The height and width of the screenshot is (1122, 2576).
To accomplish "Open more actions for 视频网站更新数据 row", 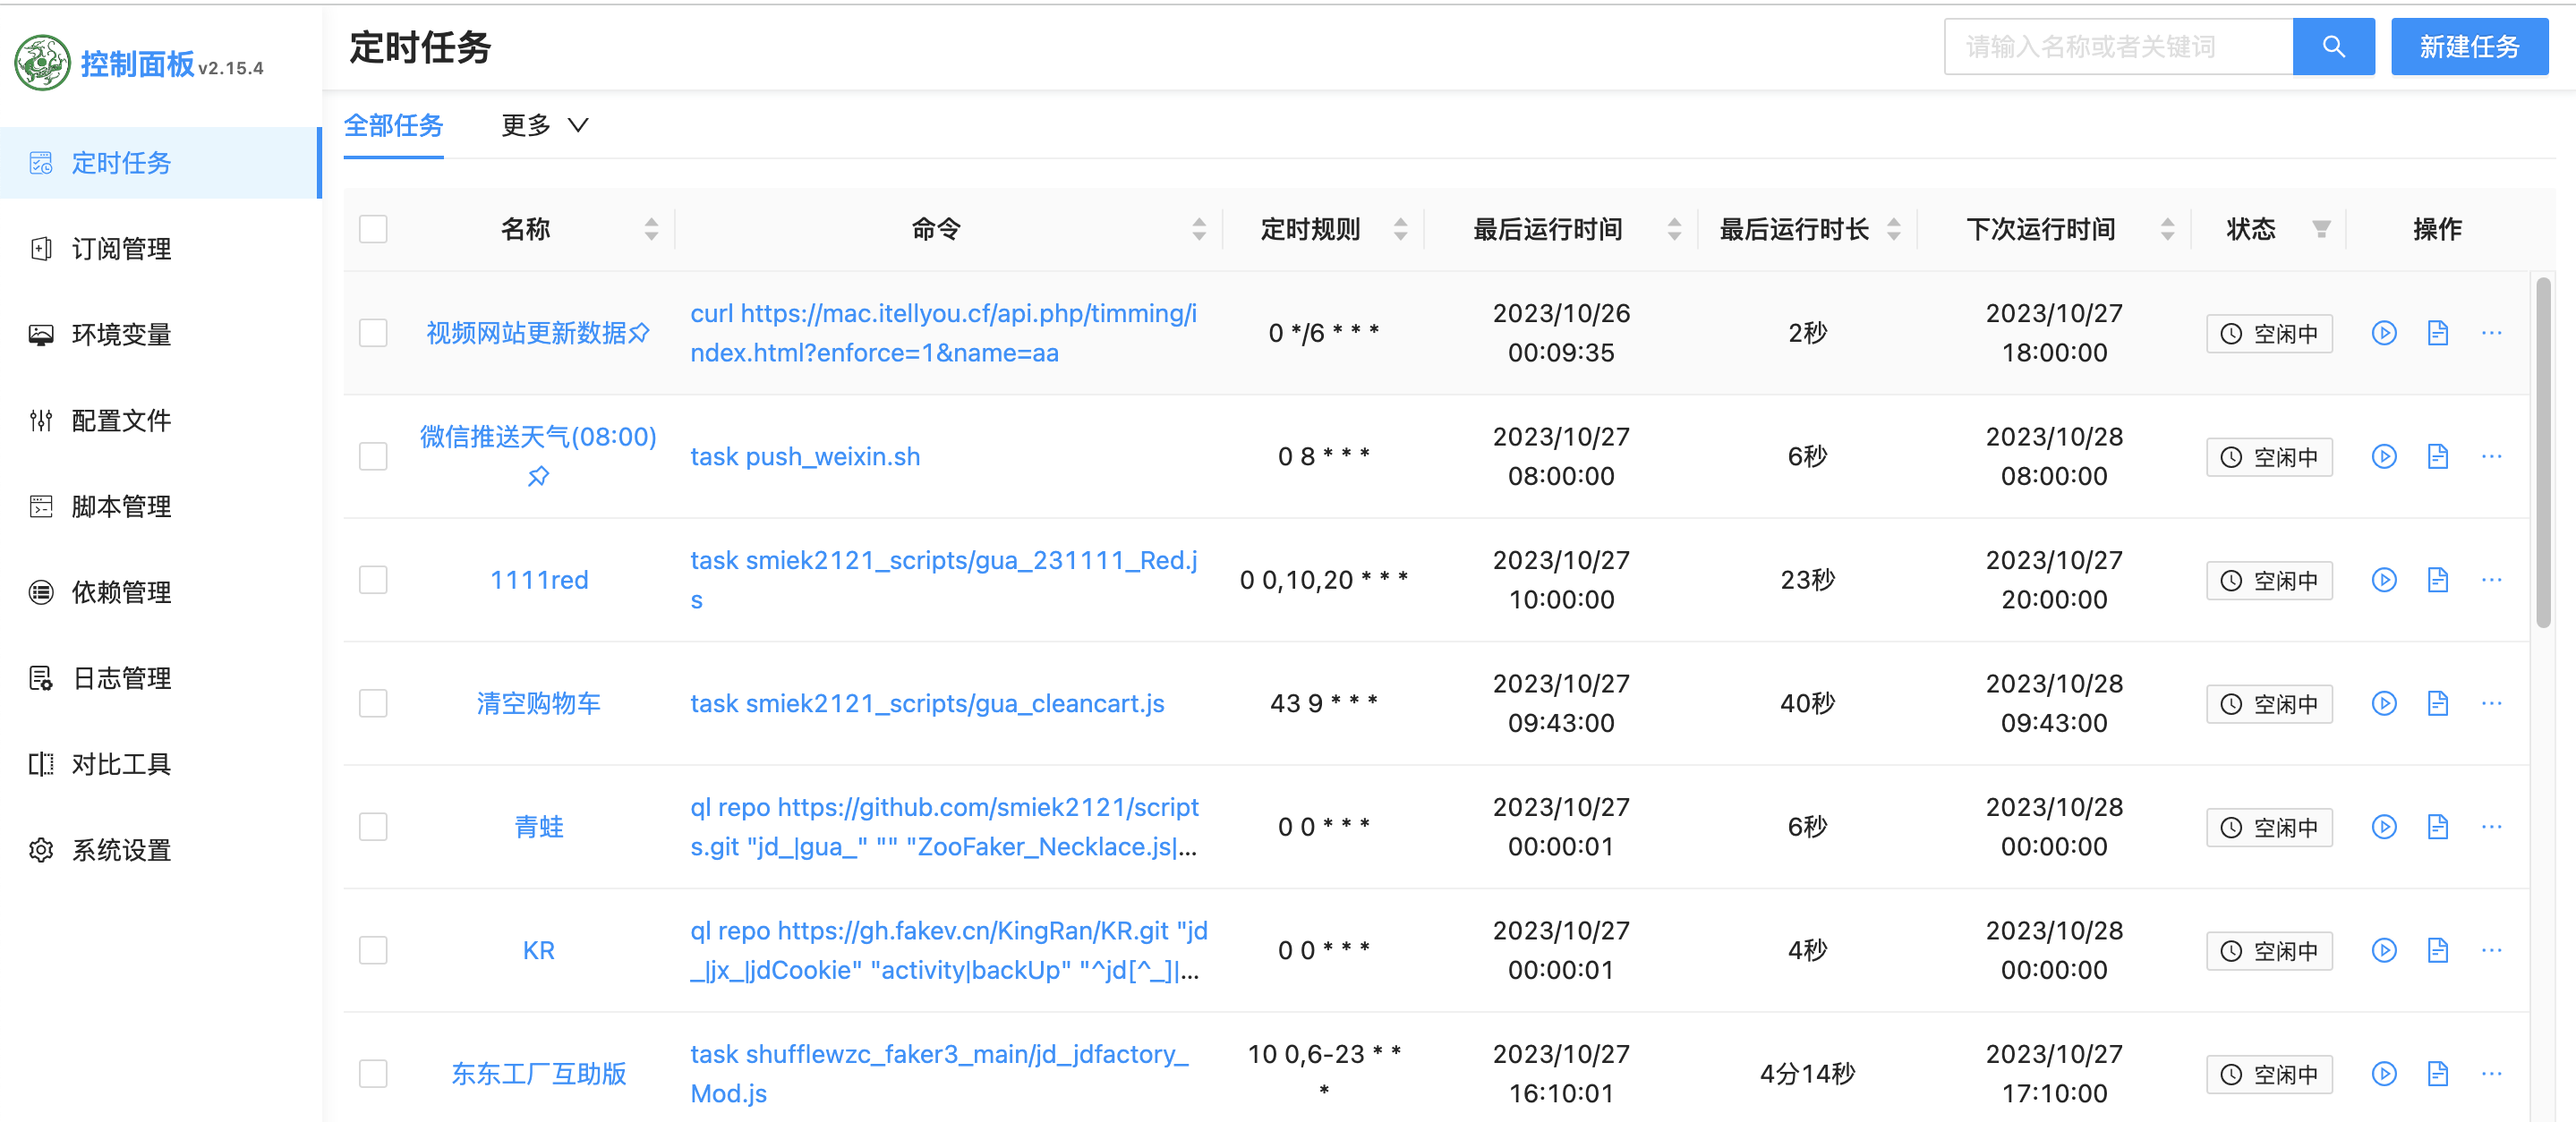I will pyautogui.click(x=2491, y=333).
